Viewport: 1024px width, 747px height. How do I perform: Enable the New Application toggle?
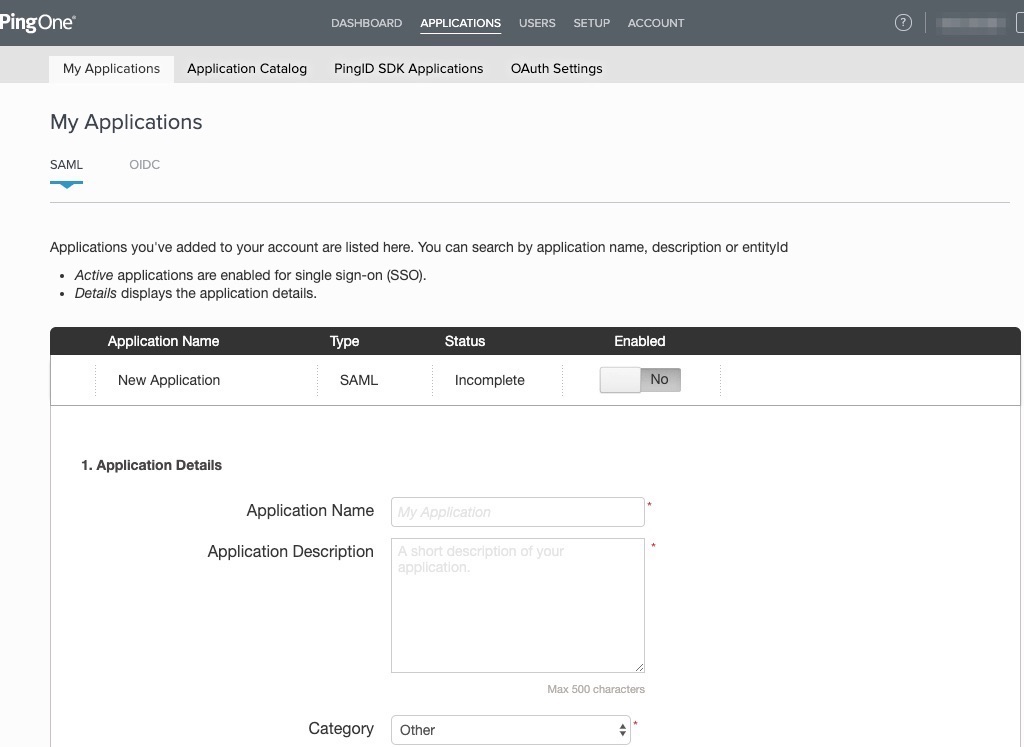click(x=639, y=379)
